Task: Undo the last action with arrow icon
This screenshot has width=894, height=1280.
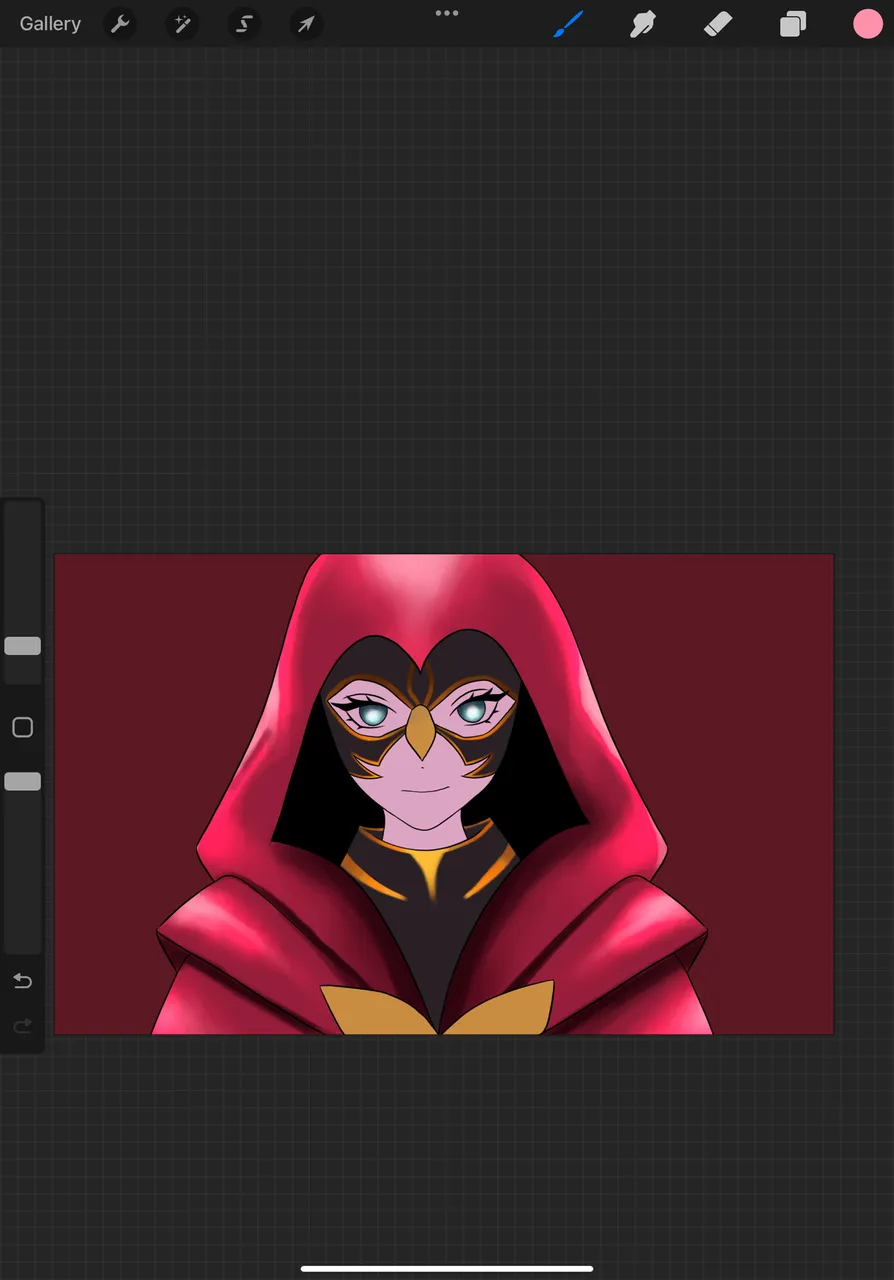Action: coord(22,981)
